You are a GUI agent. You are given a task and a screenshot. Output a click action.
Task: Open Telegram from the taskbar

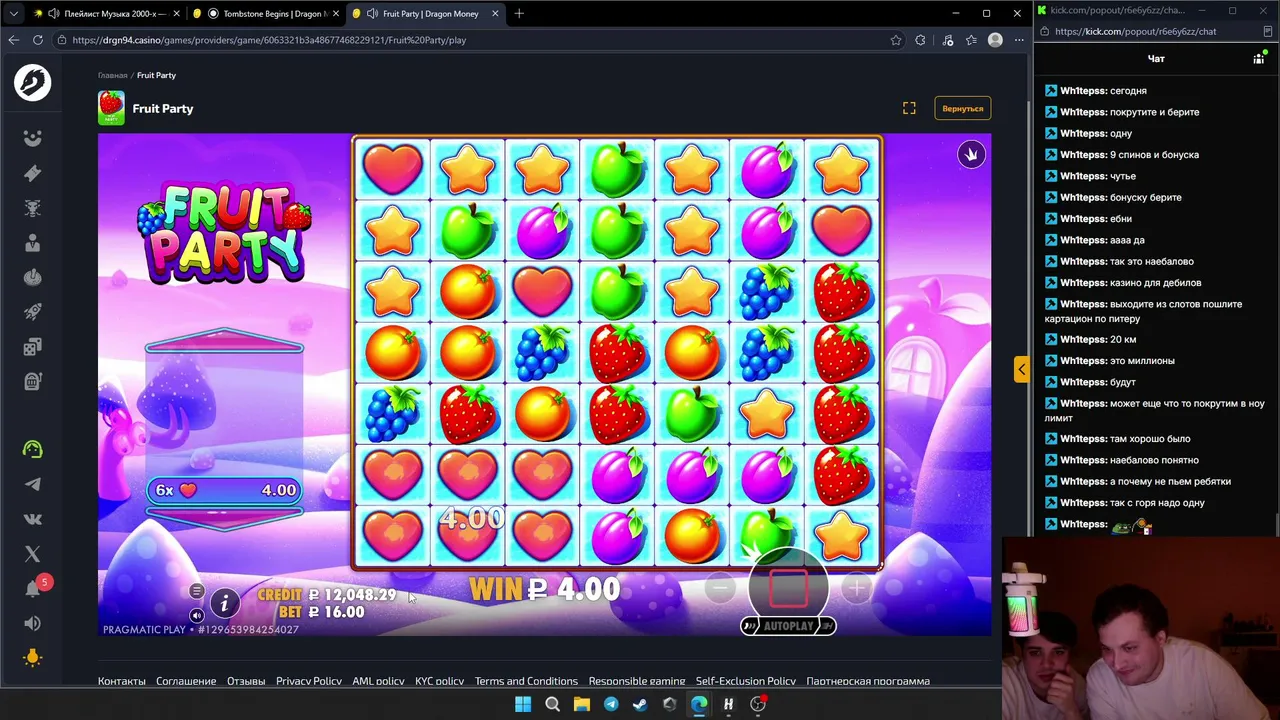point(611,704)
